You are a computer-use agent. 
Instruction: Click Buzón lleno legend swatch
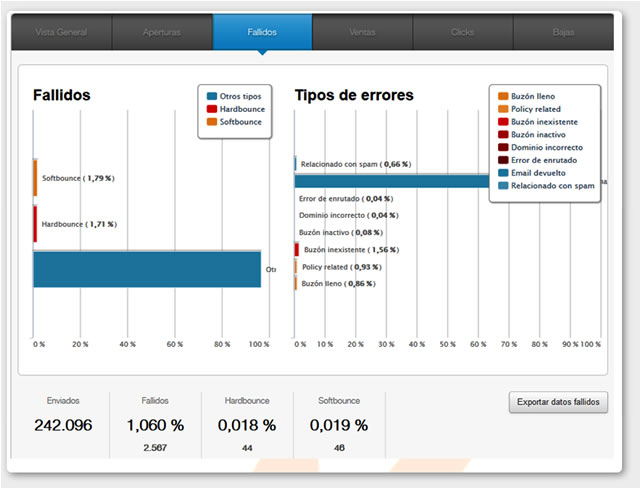point(503,96)
